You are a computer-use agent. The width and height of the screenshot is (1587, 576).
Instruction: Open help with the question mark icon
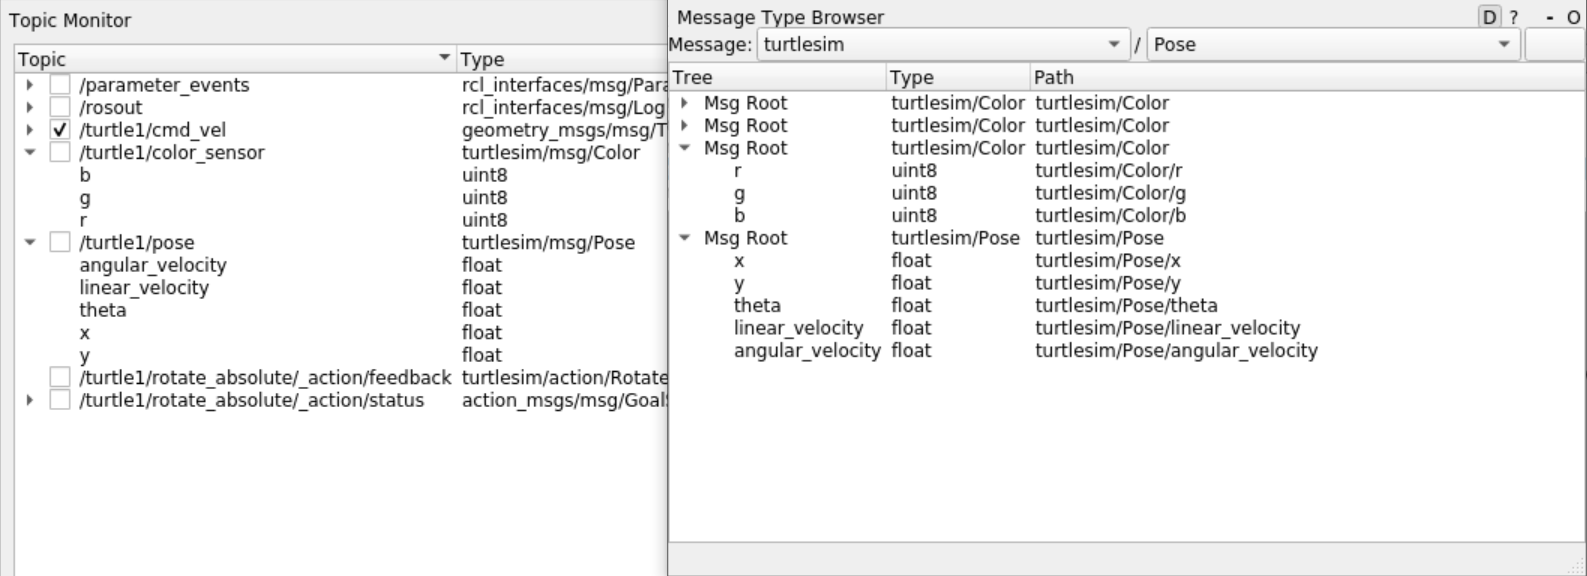click(1514, 17)
